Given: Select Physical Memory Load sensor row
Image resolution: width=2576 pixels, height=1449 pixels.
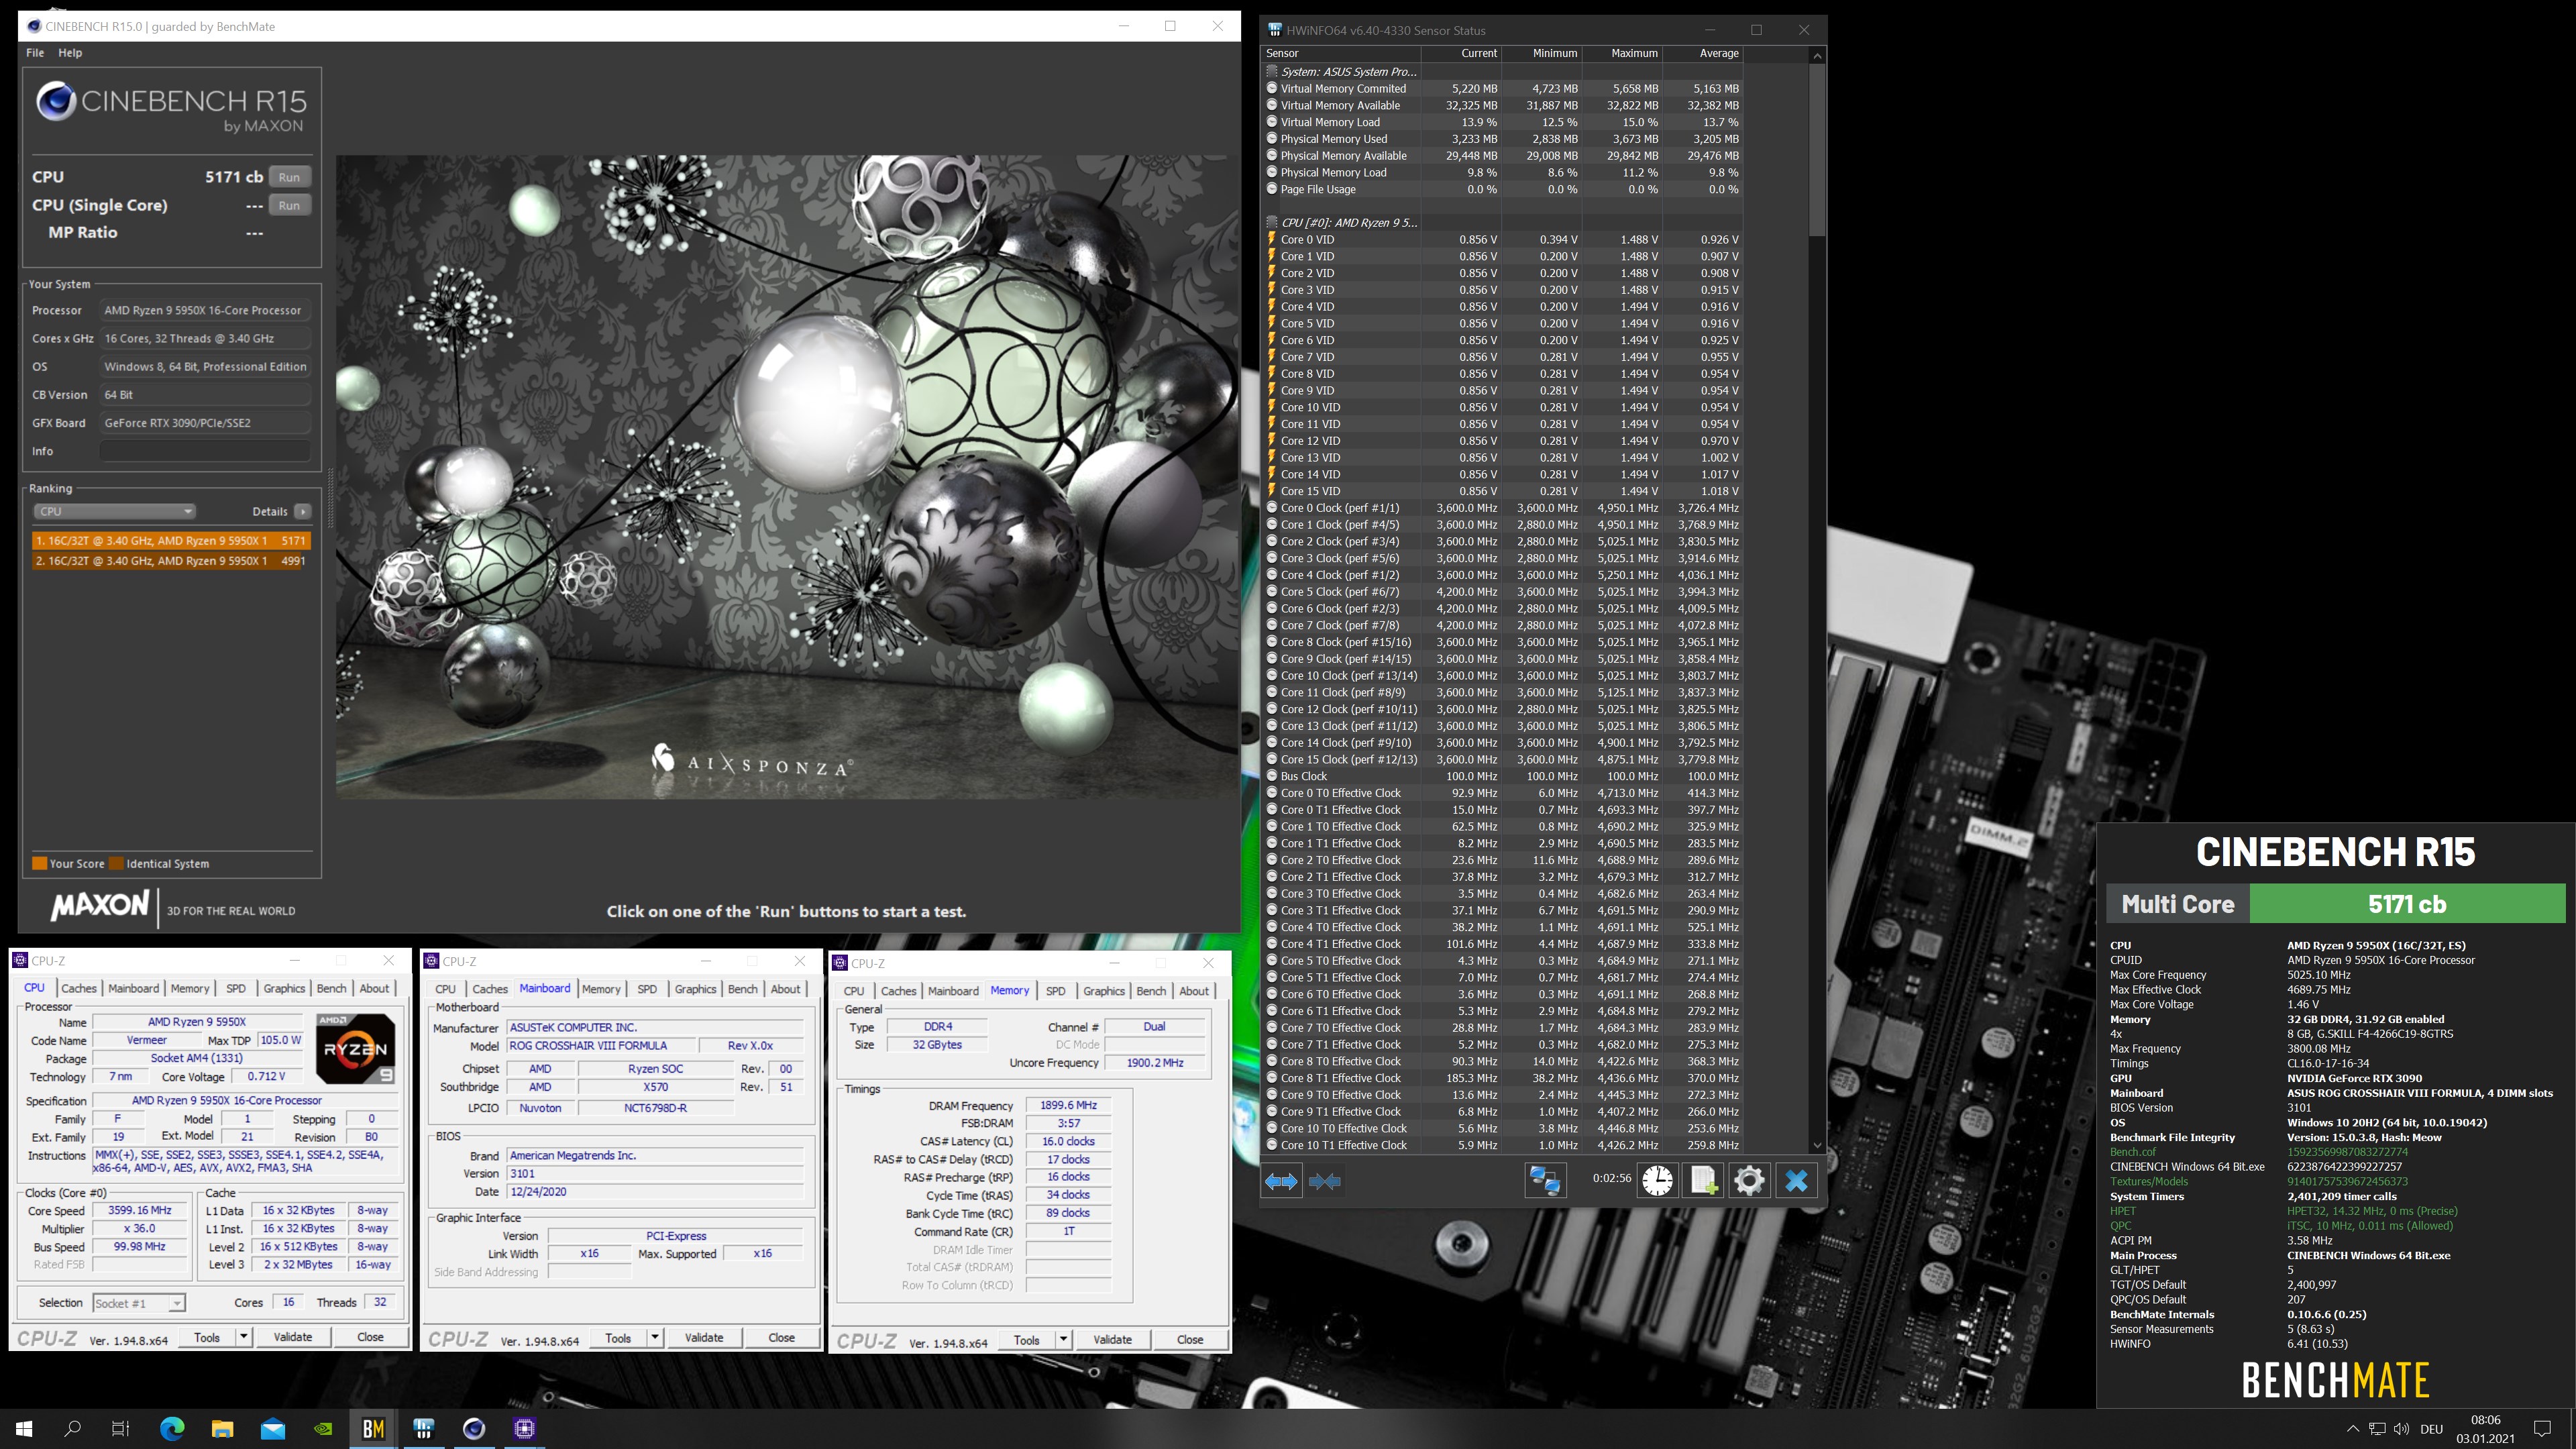Looking at the screenshot, I should tap(1503, 172).
